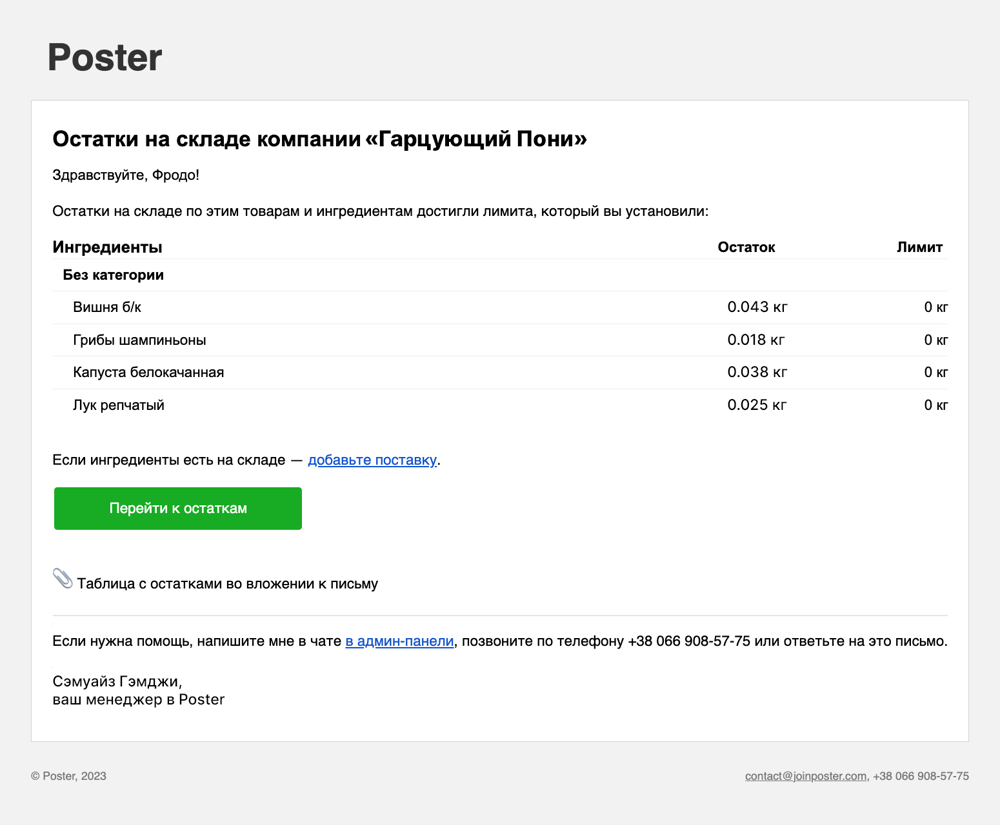Follow the «в админ-панели» link
The height and width of the screenshot is (825, 1000).
pos(399,641)
